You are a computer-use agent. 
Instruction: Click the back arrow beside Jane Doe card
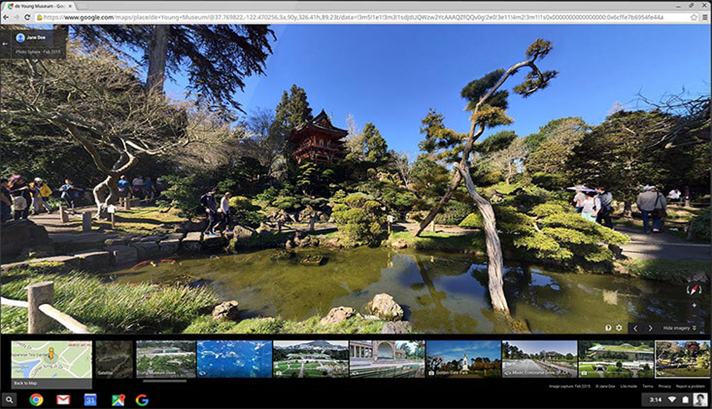tap(5, 44)
